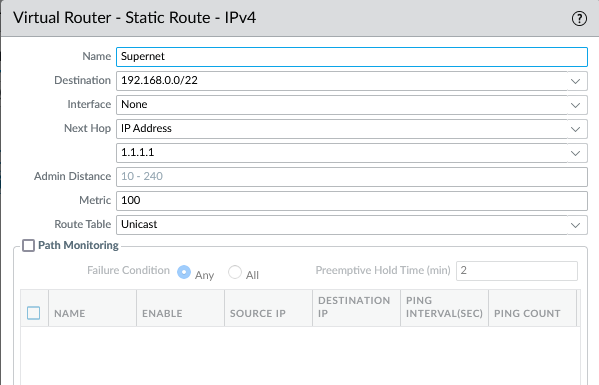This screenshot has width=599, height=385.
Task: Click the SOURCE IP column header
Action: click(268, 308)
